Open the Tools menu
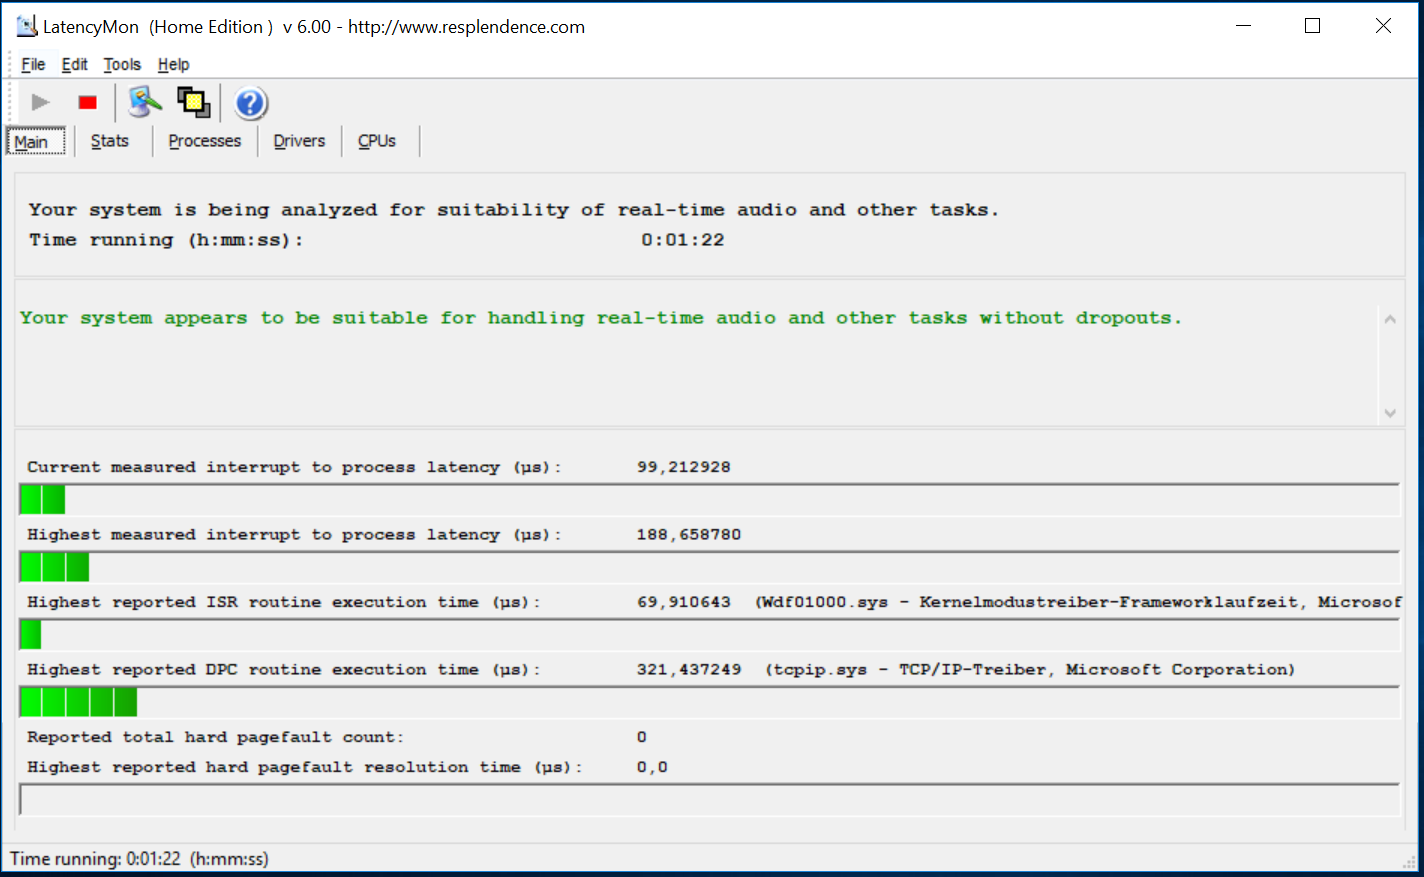Viewport: 1424px width, 877px height. coord(122,64)
